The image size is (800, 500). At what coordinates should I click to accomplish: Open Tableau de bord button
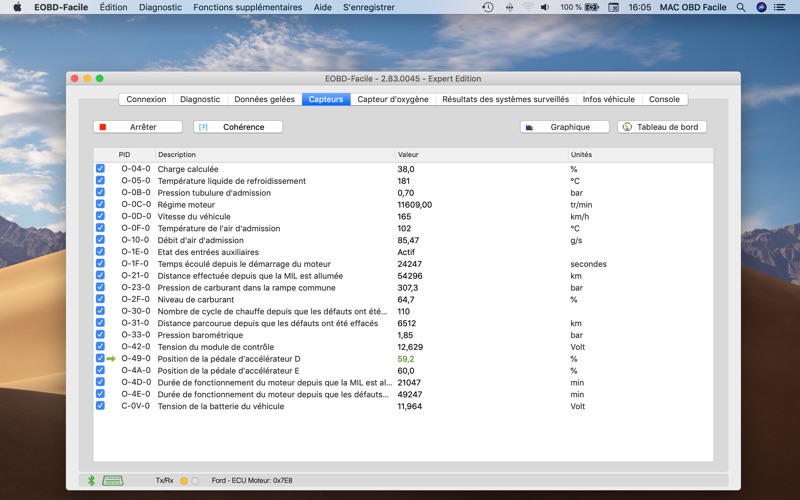pos(662,127)
